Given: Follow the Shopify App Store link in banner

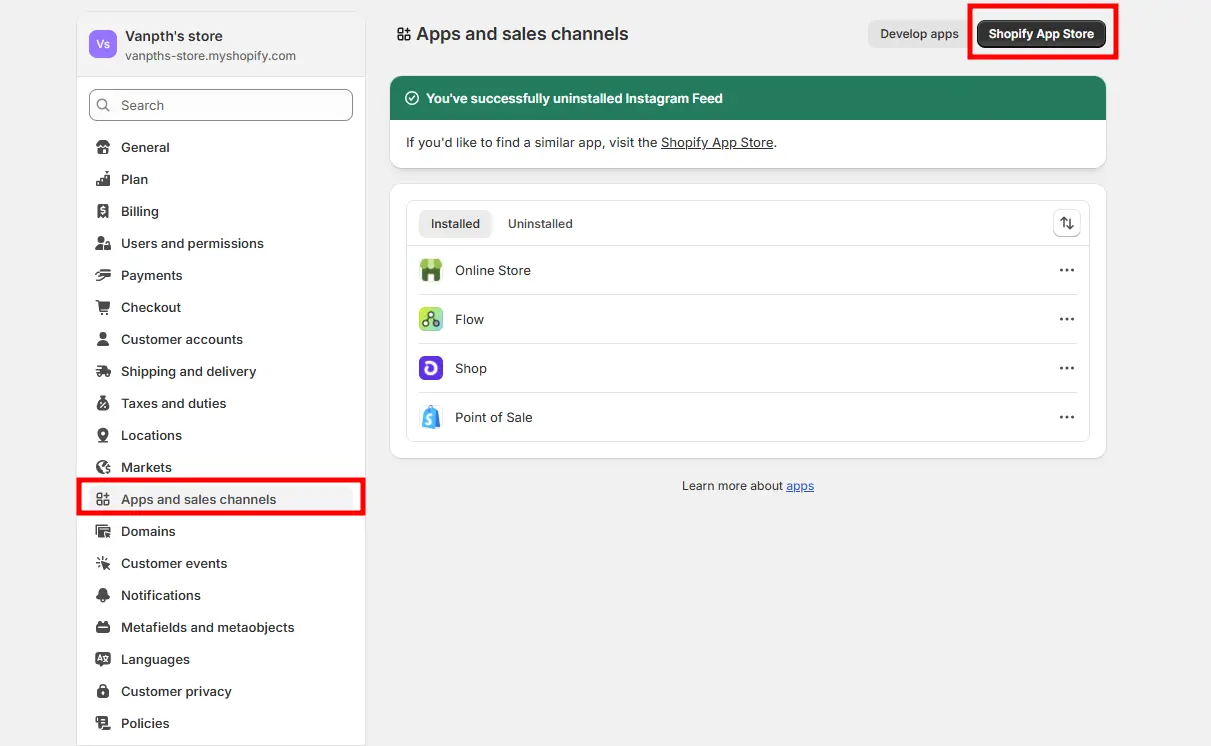Looking at the screenshot, I should (717, 142).
